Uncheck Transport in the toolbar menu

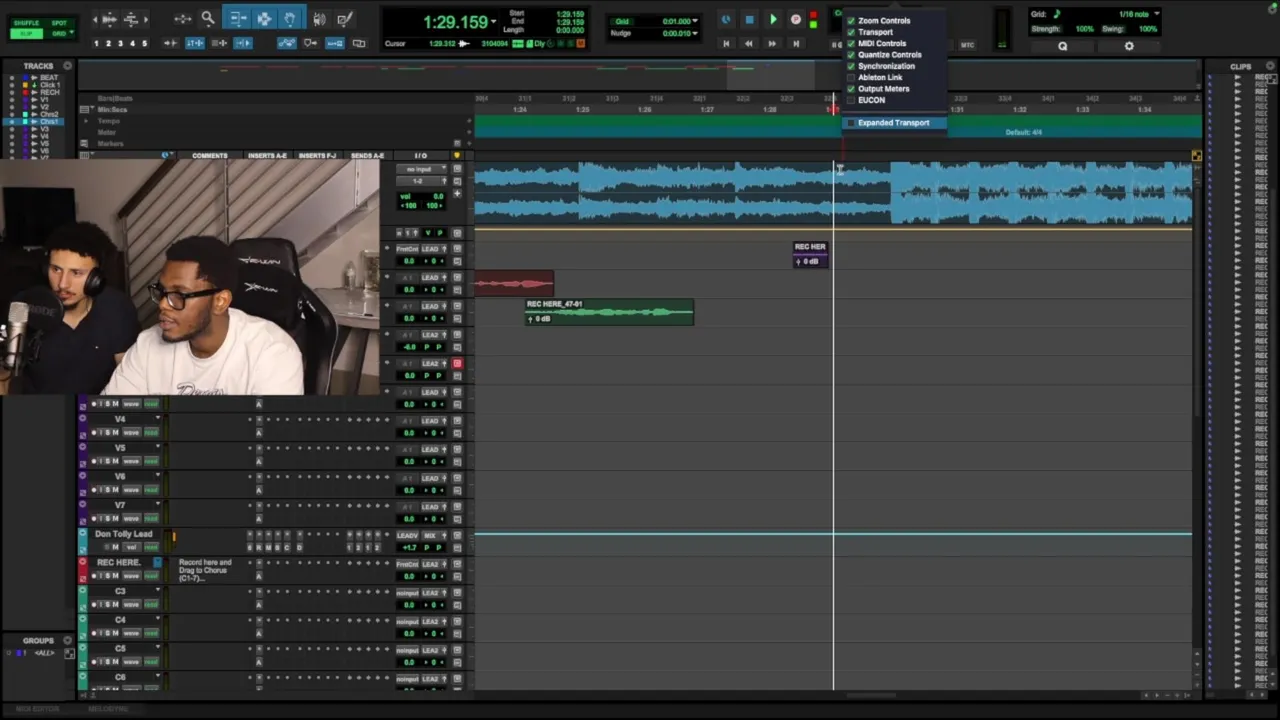coord(875,32)
